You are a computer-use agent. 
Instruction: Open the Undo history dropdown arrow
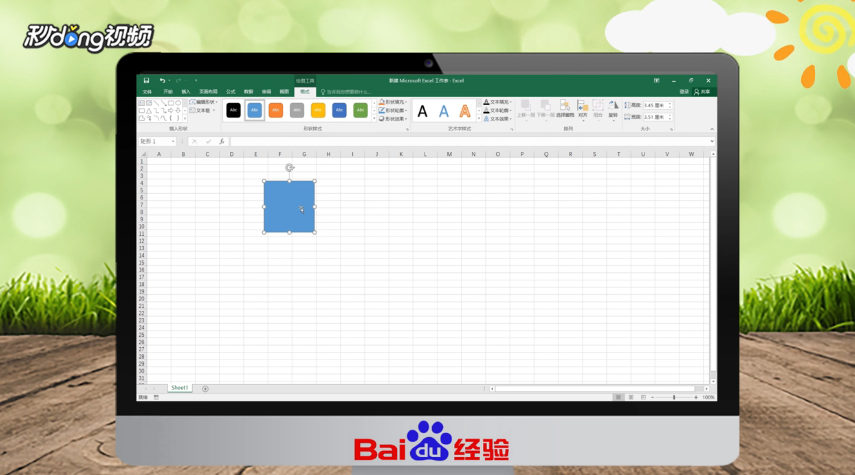[169, 81]
